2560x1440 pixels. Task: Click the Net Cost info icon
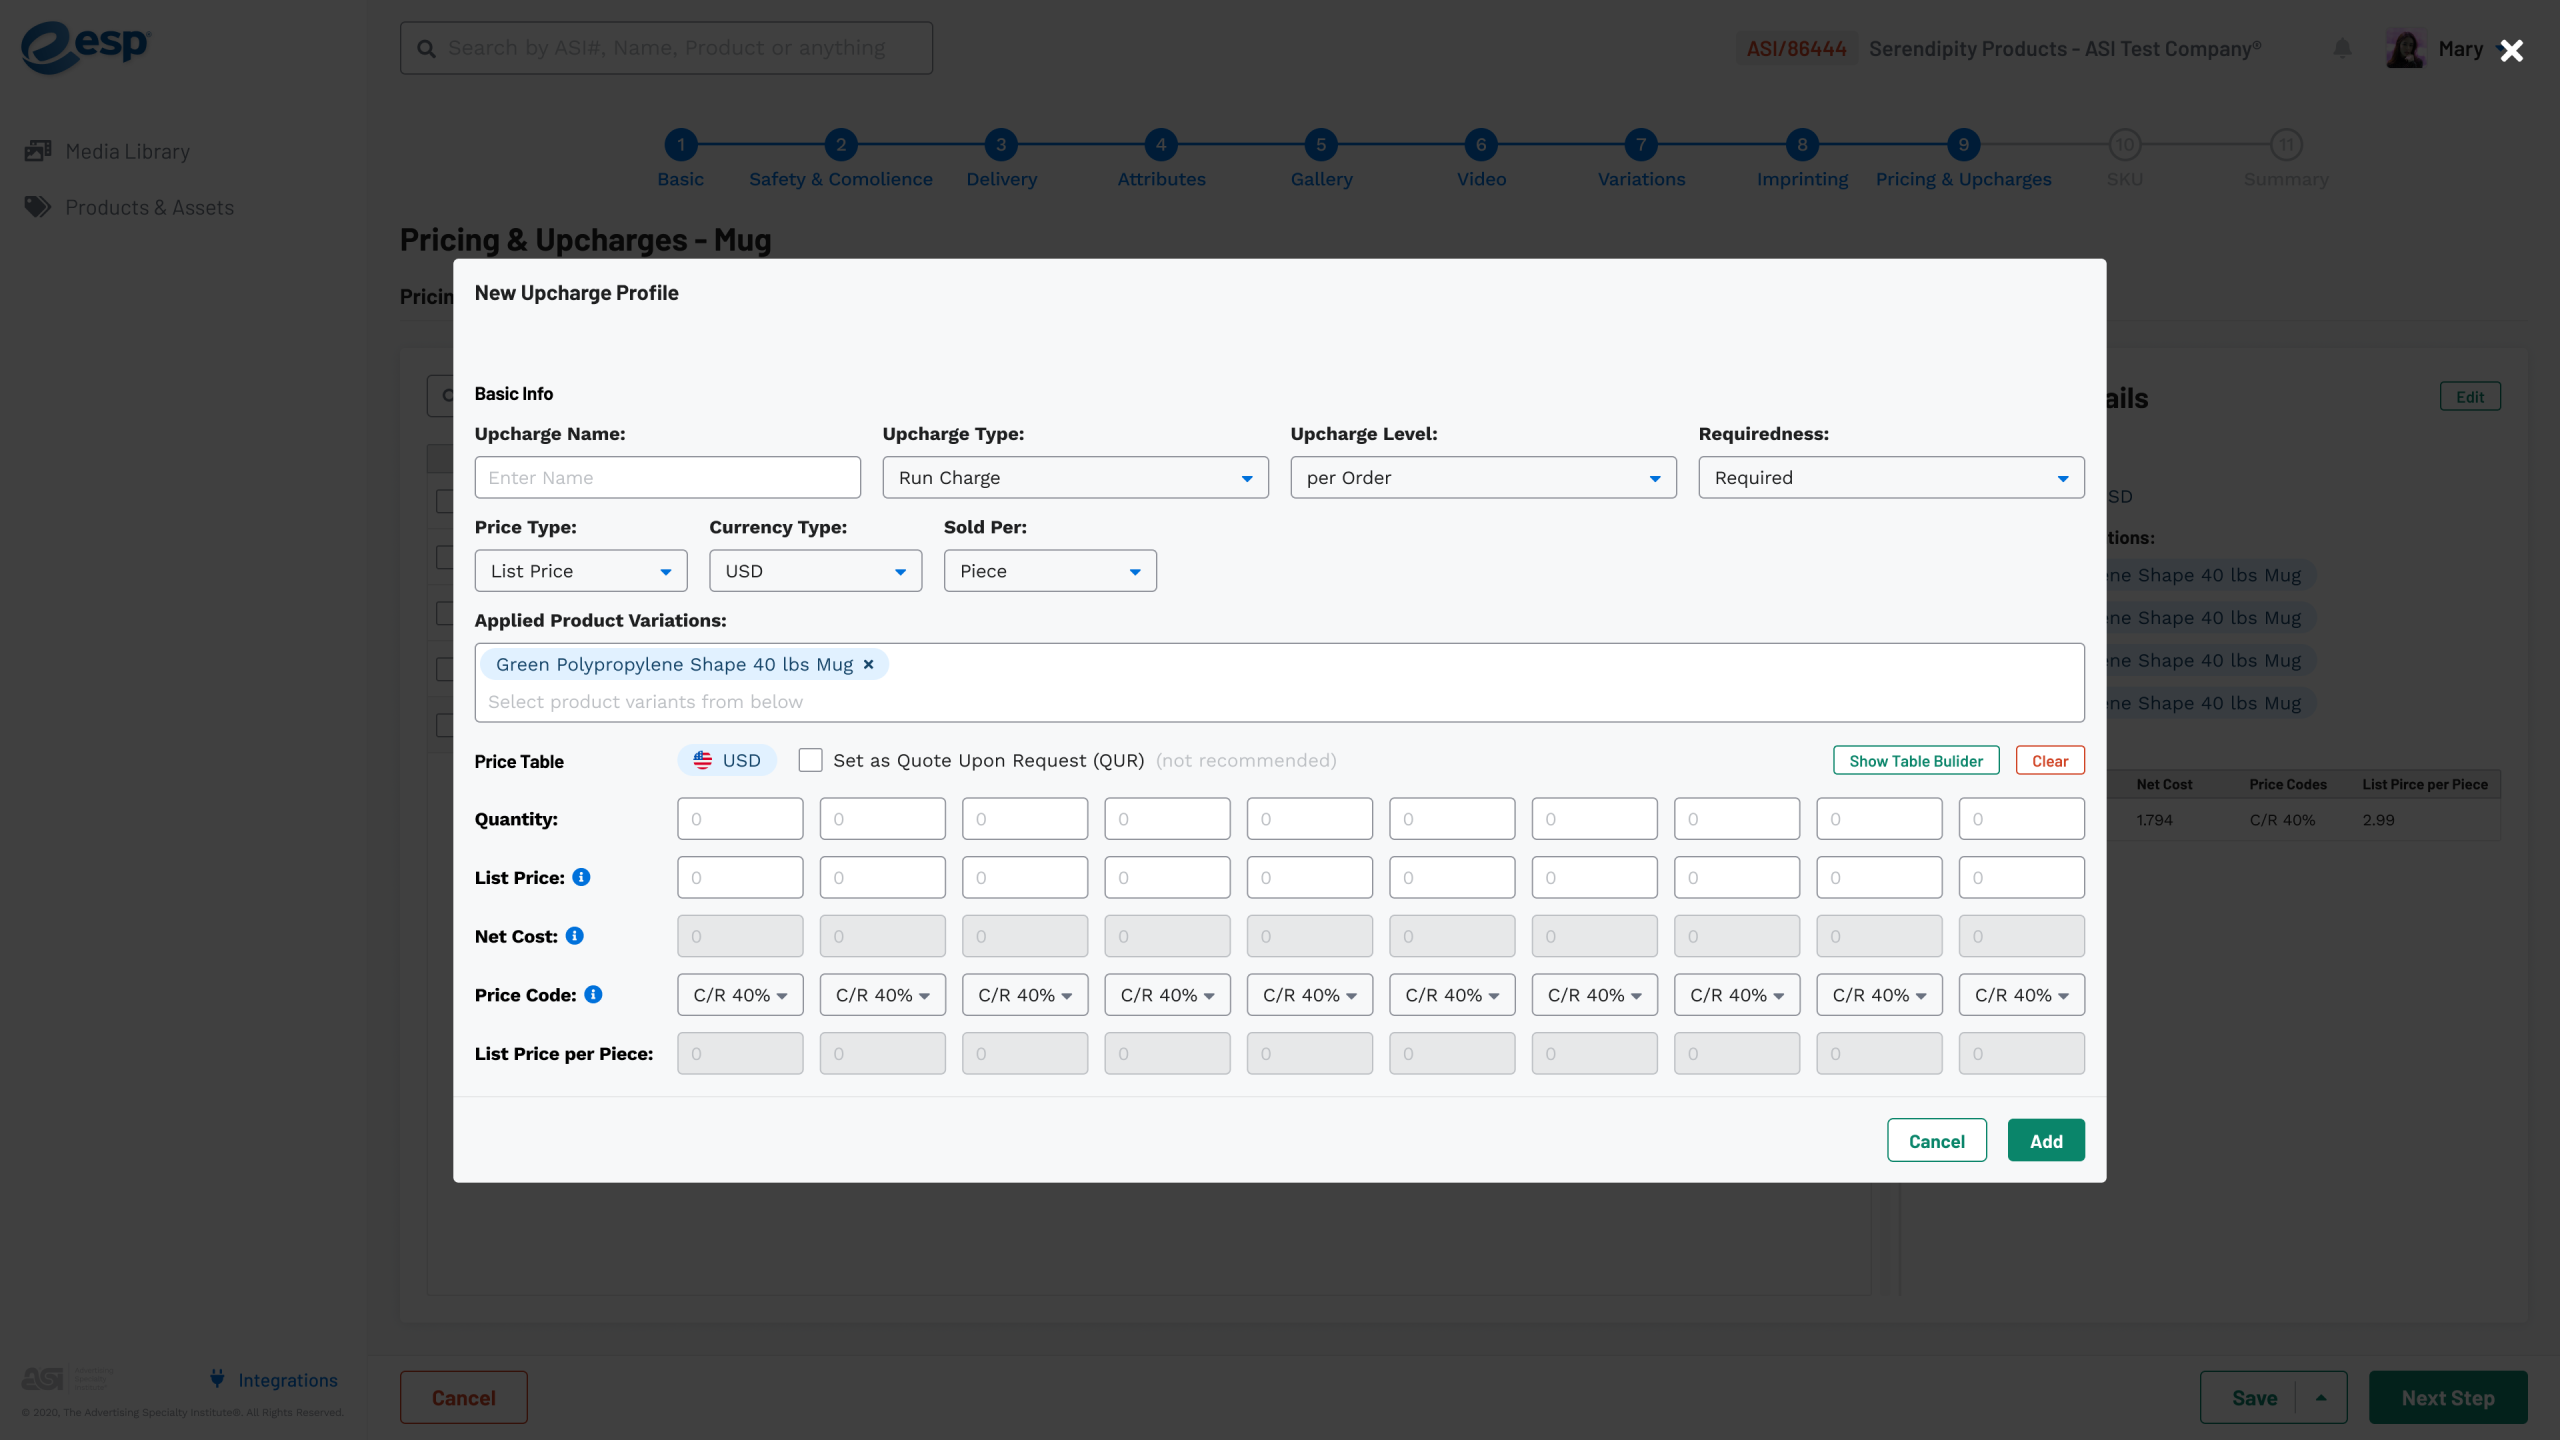[x=574, y=936]
